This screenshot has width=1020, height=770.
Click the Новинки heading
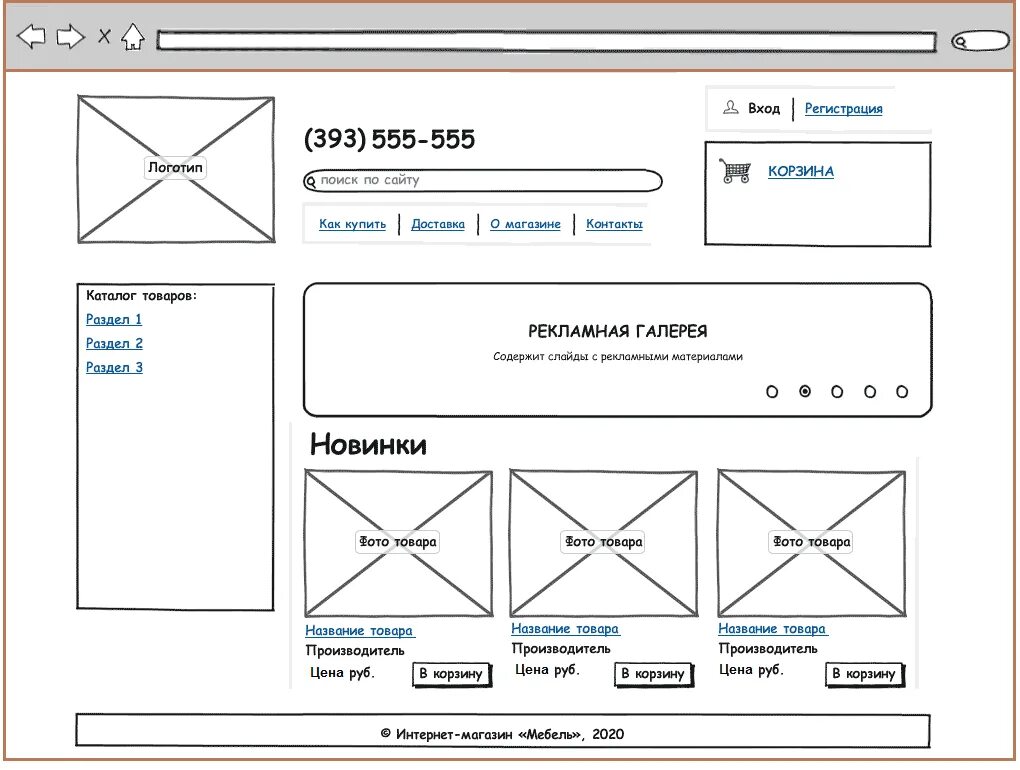tap(368, 445)
